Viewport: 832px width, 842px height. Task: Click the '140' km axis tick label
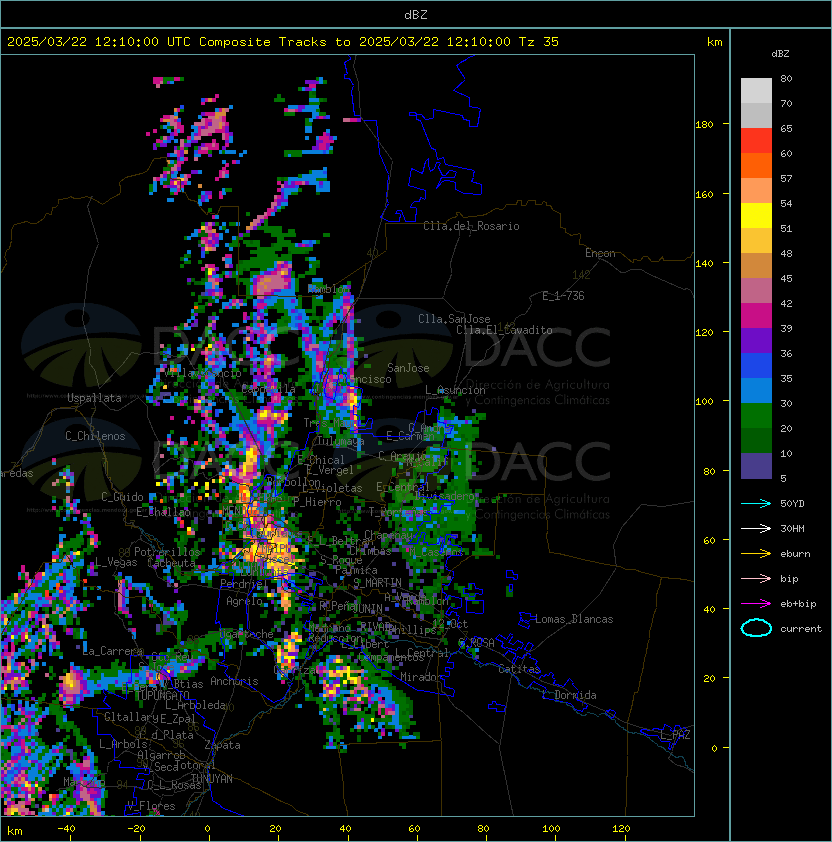(704, 263)
